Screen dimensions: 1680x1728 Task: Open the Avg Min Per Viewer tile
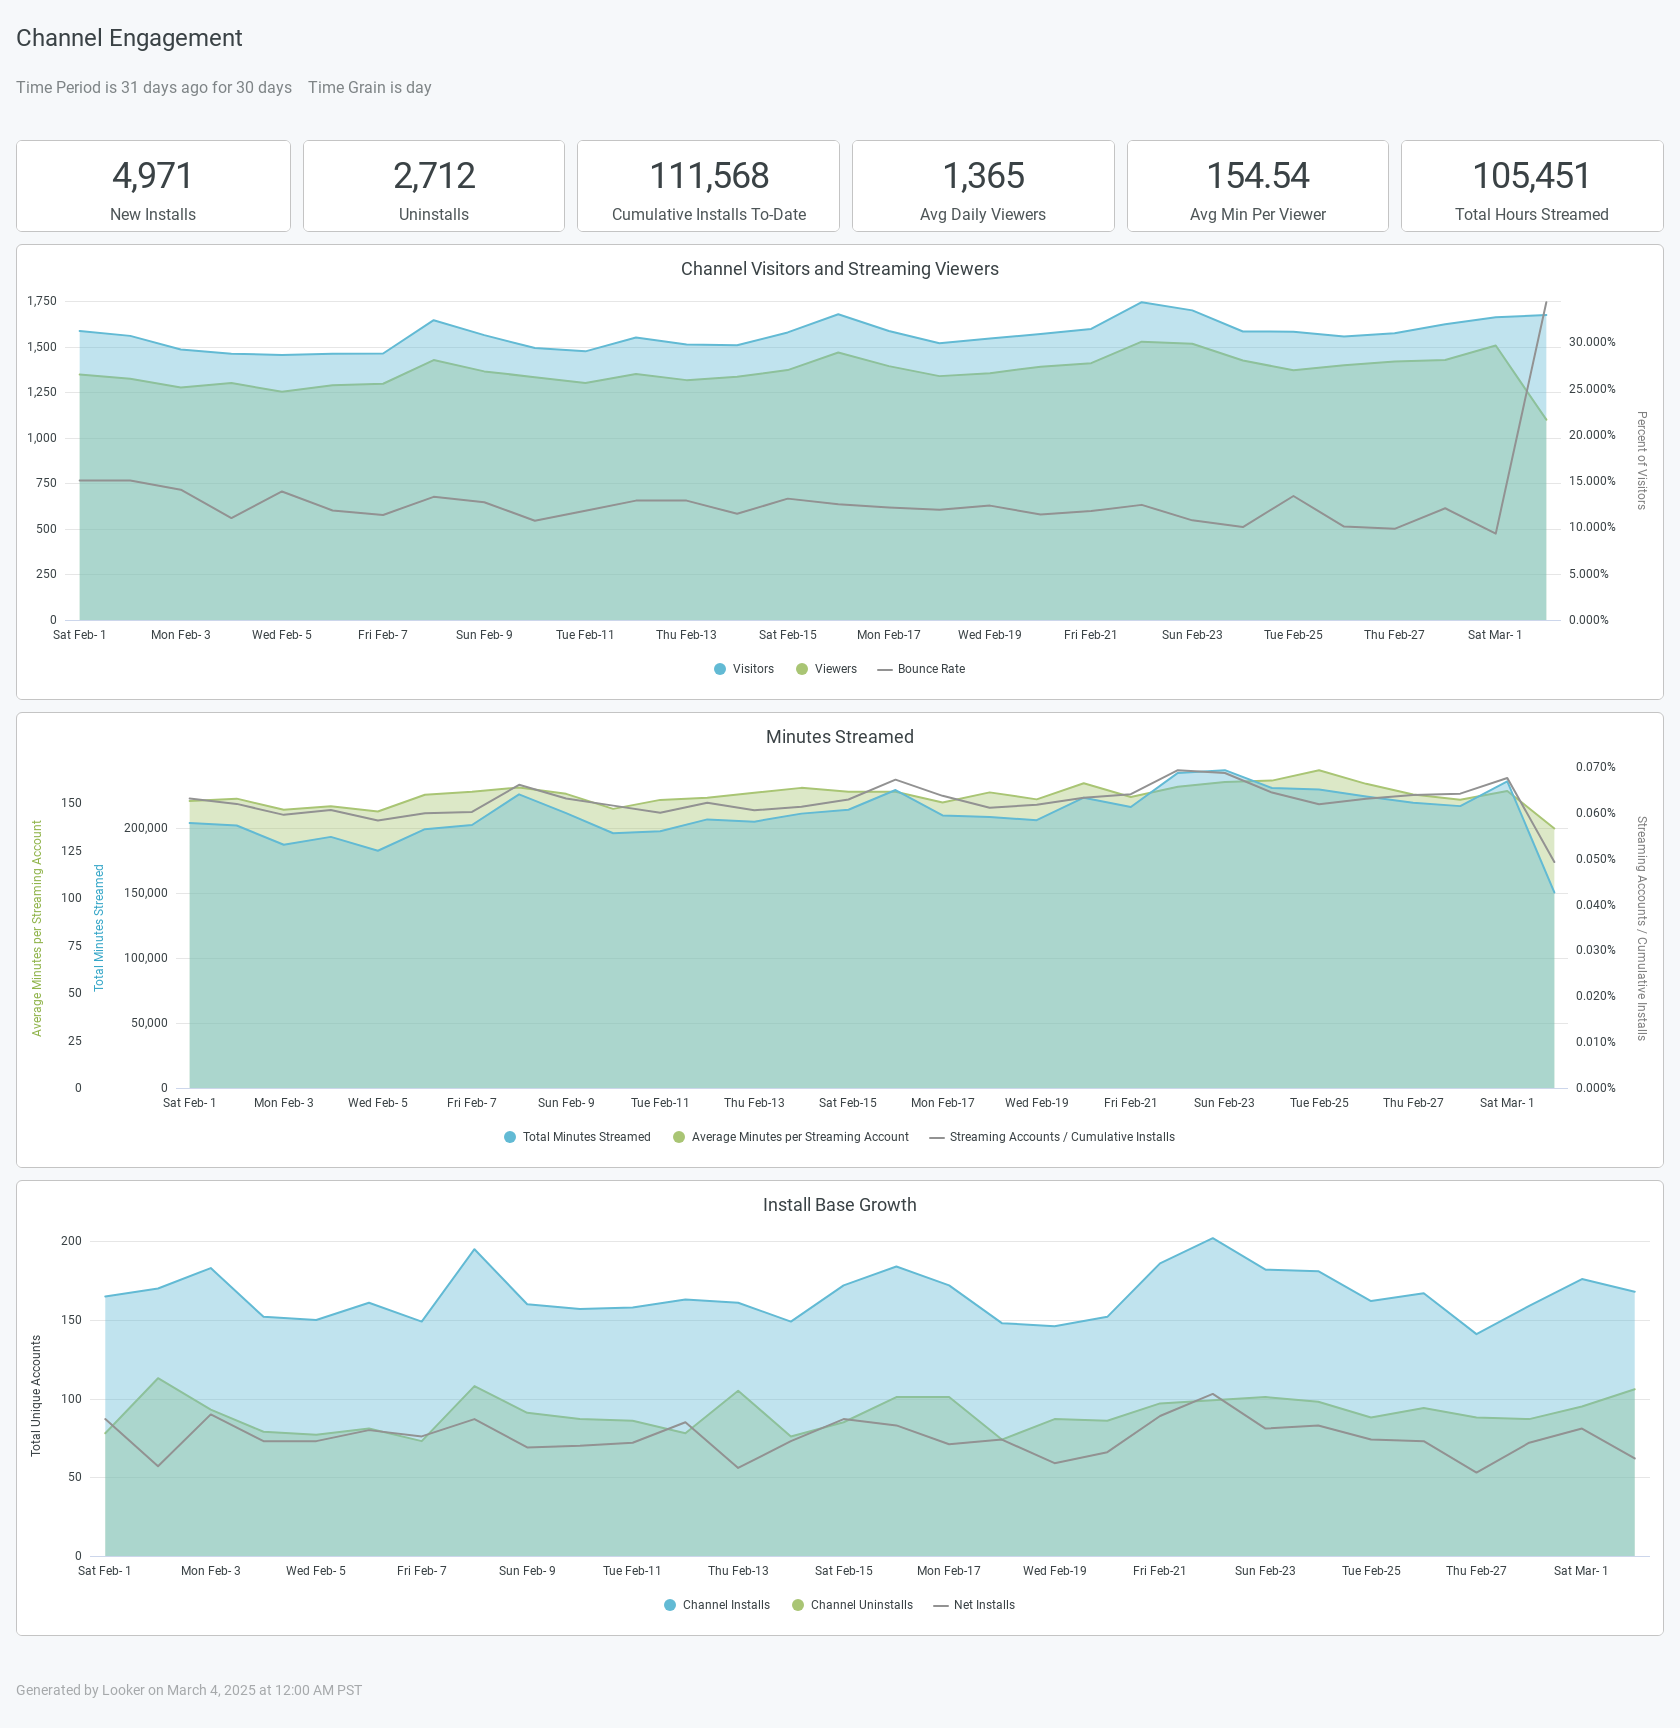[1258, 186]
